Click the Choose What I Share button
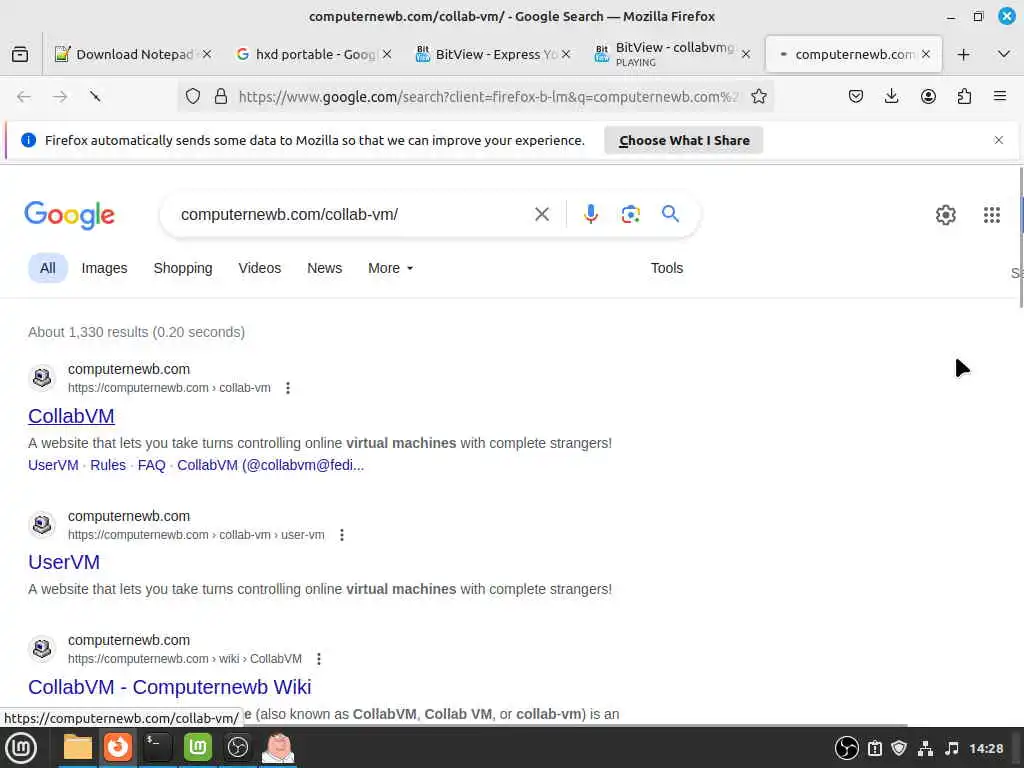Image resolution: width=1024 pixels, height=768 pixels. pos(684,140)
